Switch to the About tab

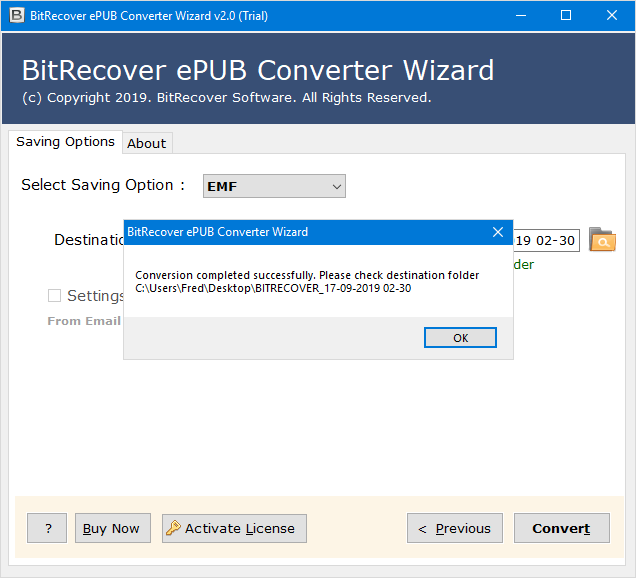147,143
